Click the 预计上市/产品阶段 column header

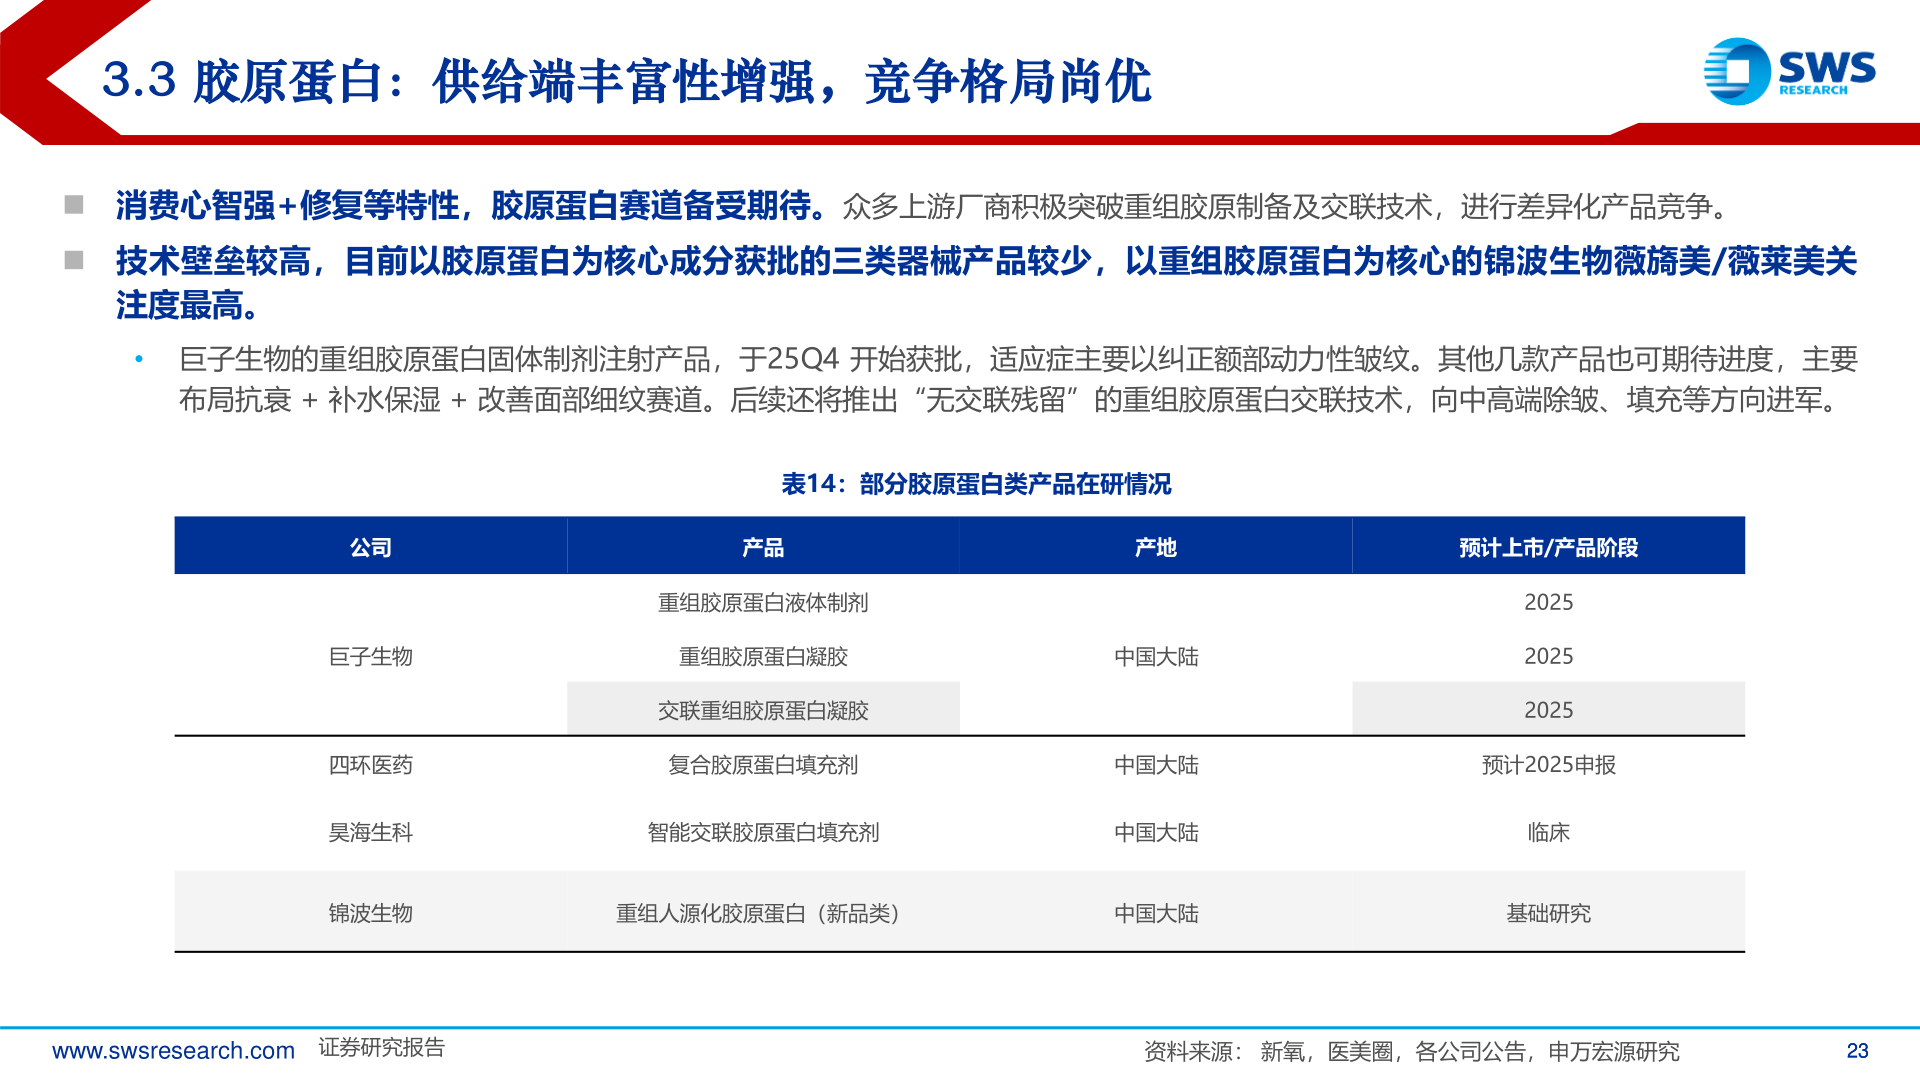[1549, 547]
